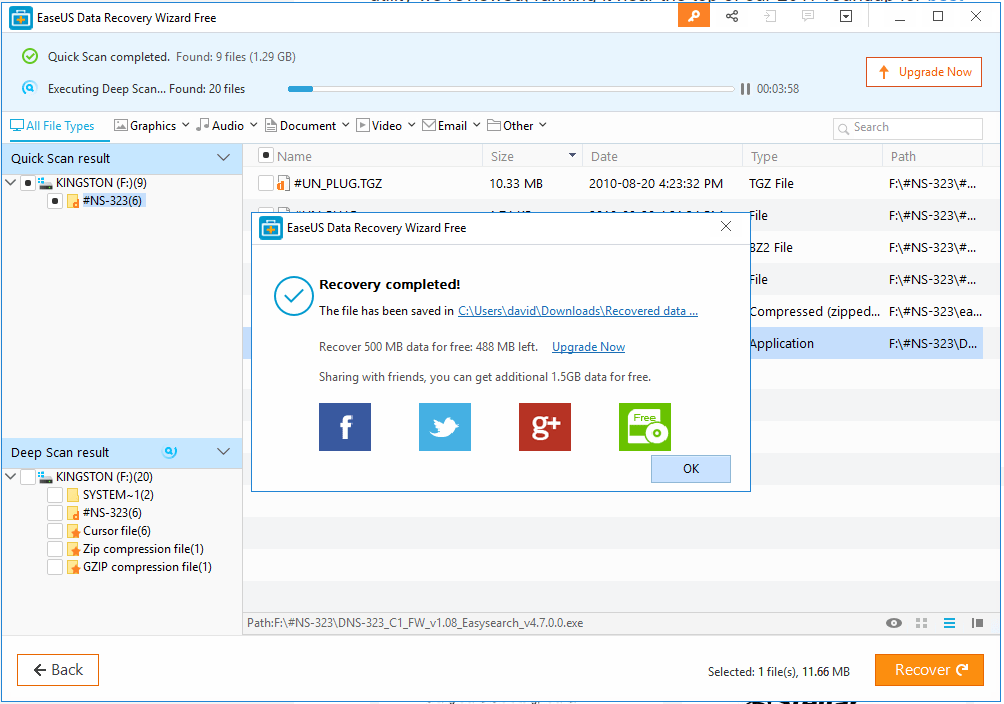This screenshot has width=1004, height=704.
Task: Switch to thumbnail grid view
Action: tap(921, 623)
